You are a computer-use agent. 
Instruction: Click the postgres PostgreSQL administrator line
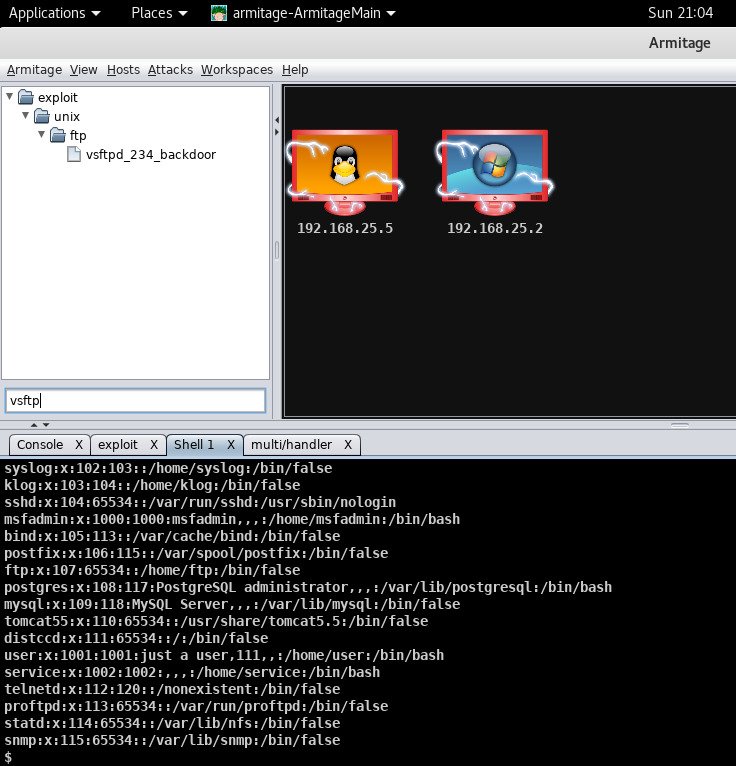pyautogui.click(x=308, y=587)
